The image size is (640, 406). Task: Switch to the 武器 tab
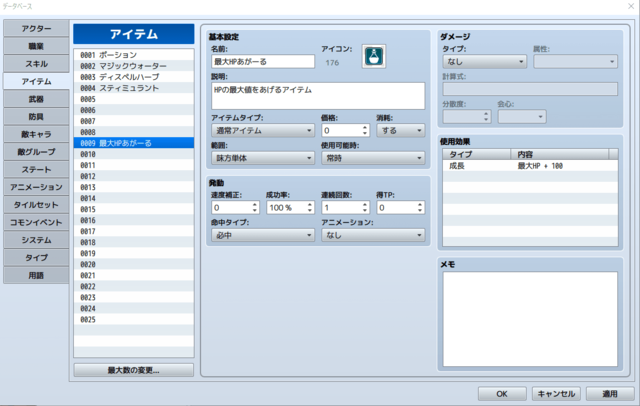coord(36,99)
